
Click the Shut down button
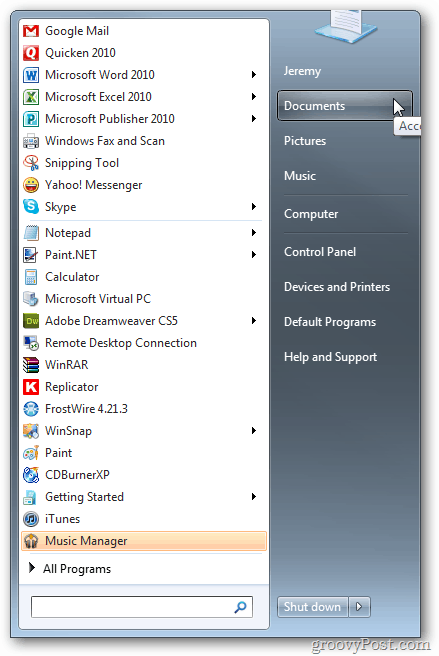[x=312, y=607]
